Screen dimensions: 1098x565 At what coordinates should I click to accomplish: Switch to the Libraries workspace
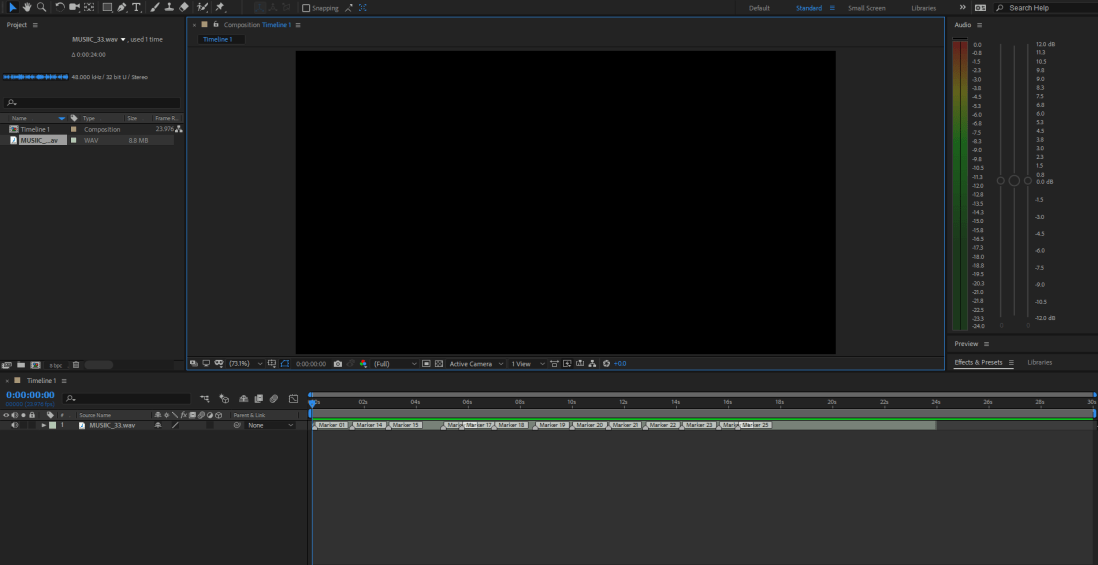click(x=924, y=8)
